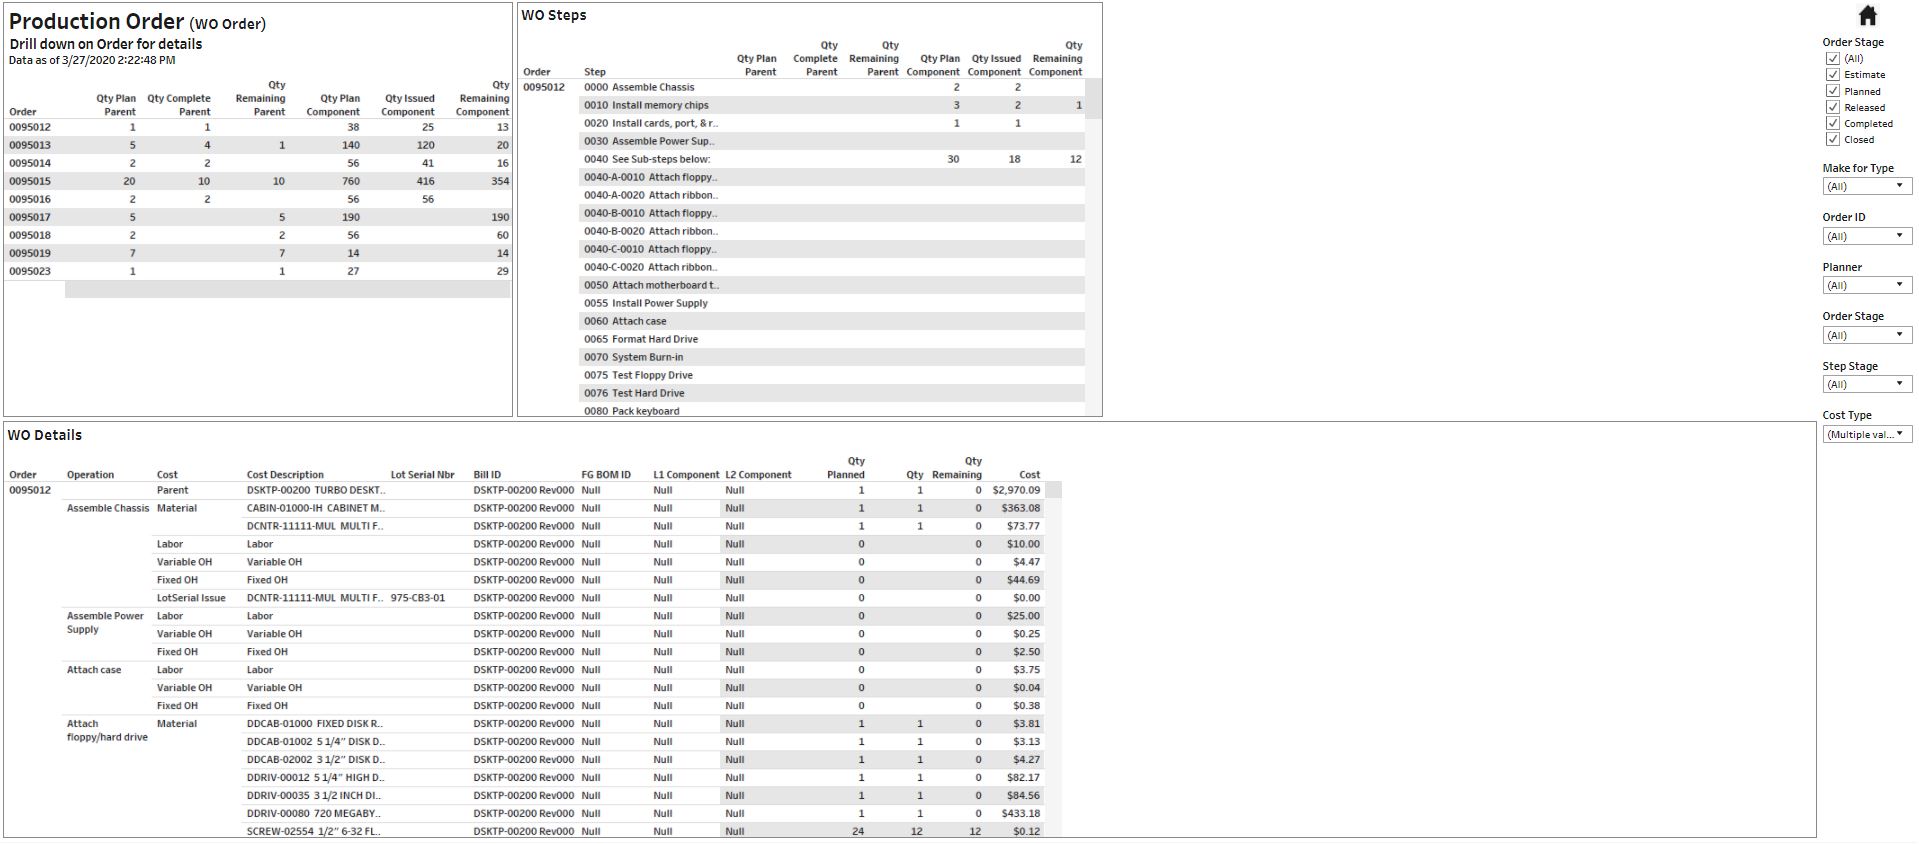
Task: Click step 0060 Attach case
Action: pos(625,321)
